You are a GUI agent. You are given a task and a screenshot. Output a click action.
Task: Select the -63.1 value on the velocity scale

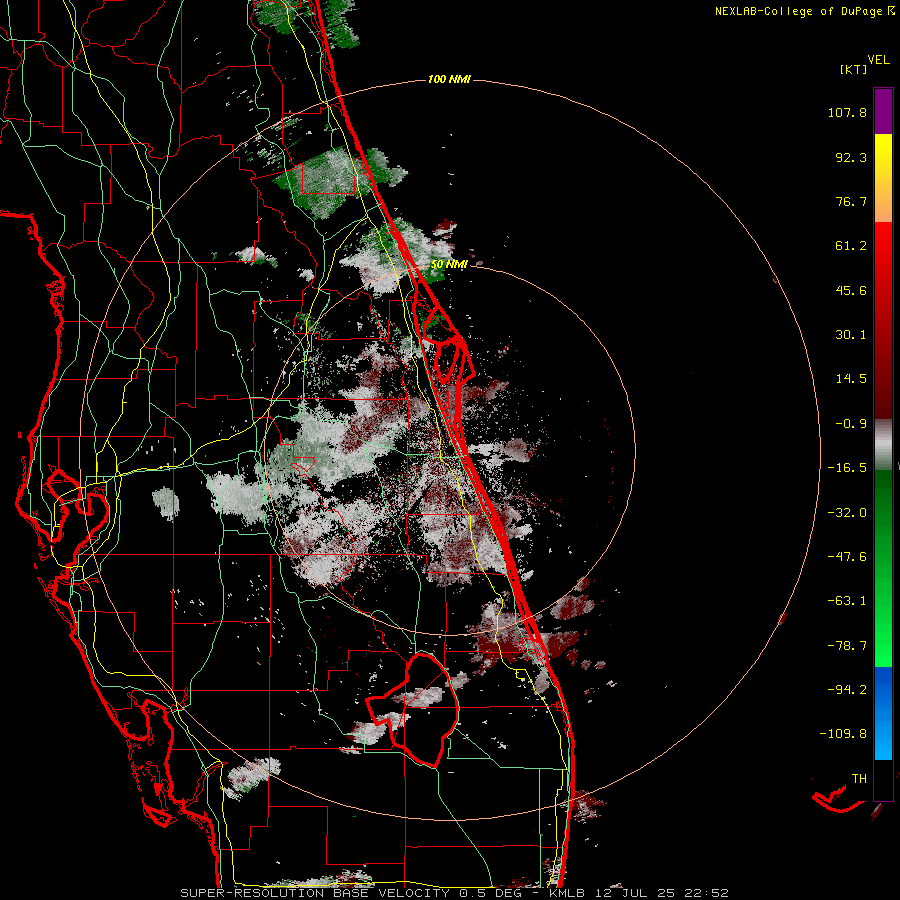click(x=847, y=601)
